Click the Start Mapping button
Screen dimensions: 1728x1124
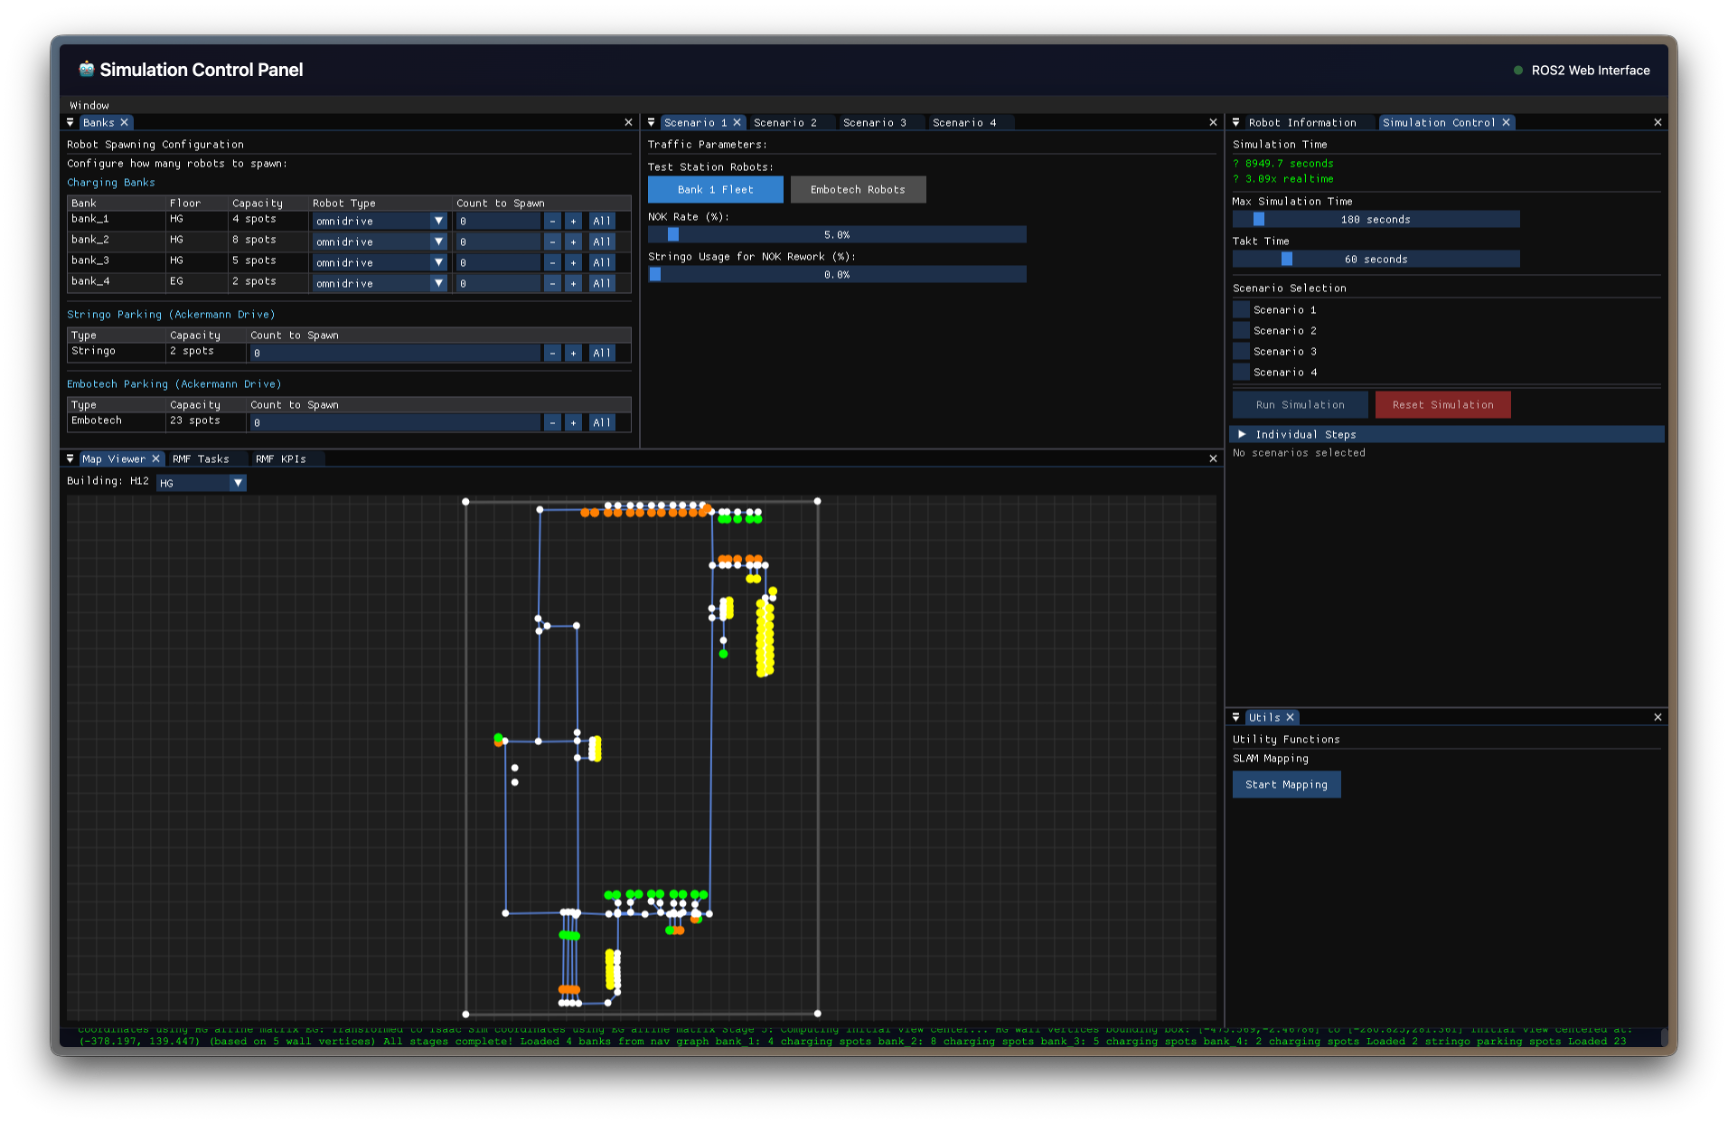click(1286, 785)
